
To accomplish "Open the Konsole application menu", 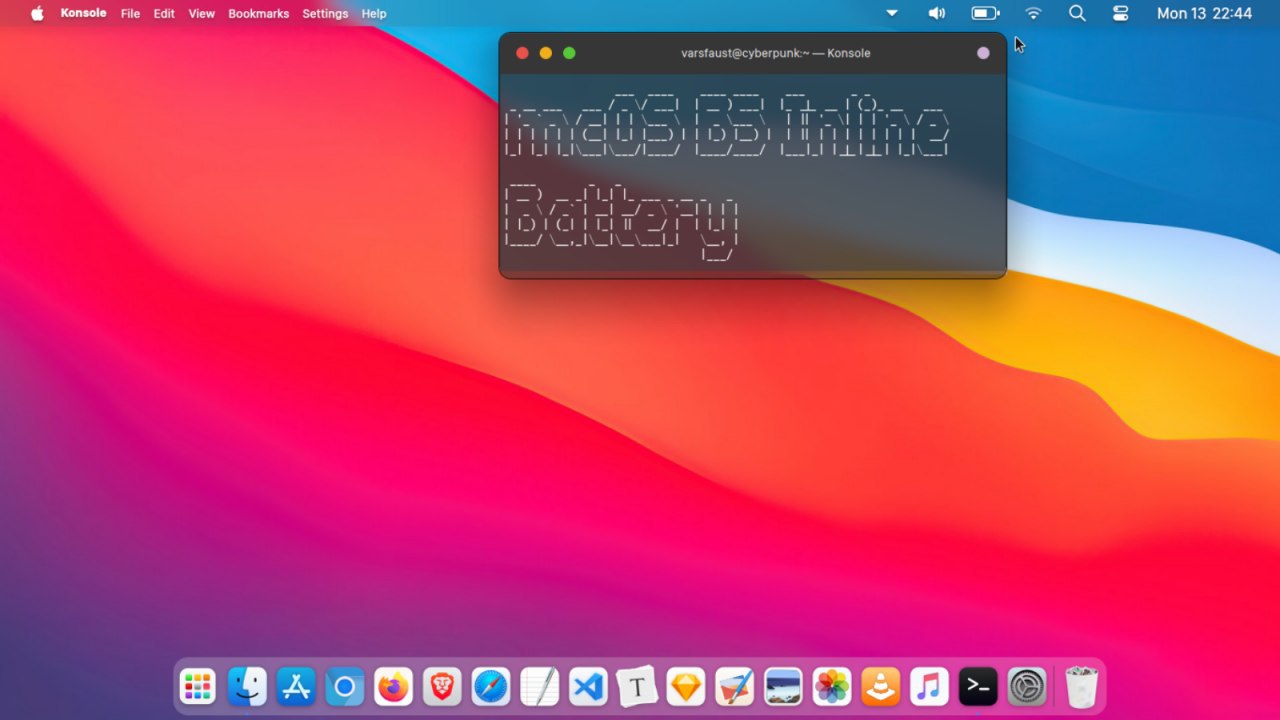I will point(83,13).
